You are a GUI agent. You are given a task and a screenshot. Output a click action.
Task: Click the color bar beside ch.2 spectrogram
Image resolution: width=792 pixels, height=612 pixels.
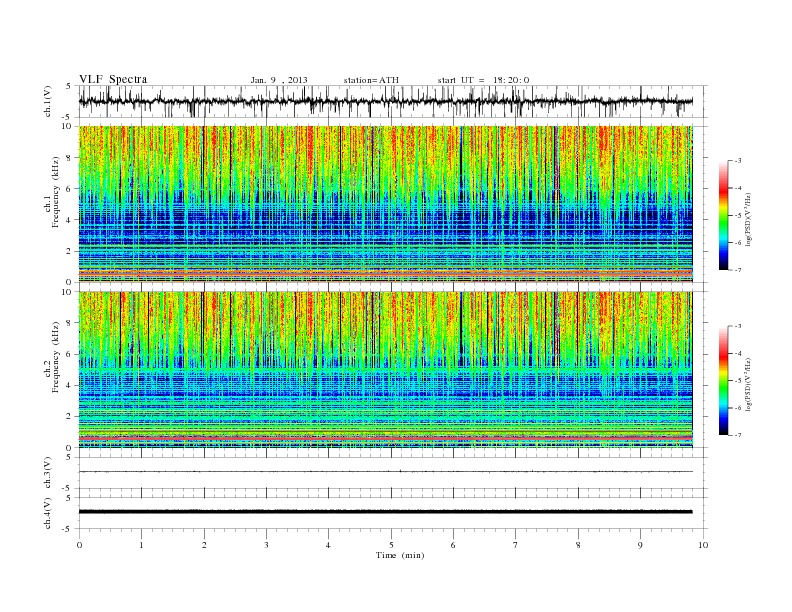(x=724, y=380)
